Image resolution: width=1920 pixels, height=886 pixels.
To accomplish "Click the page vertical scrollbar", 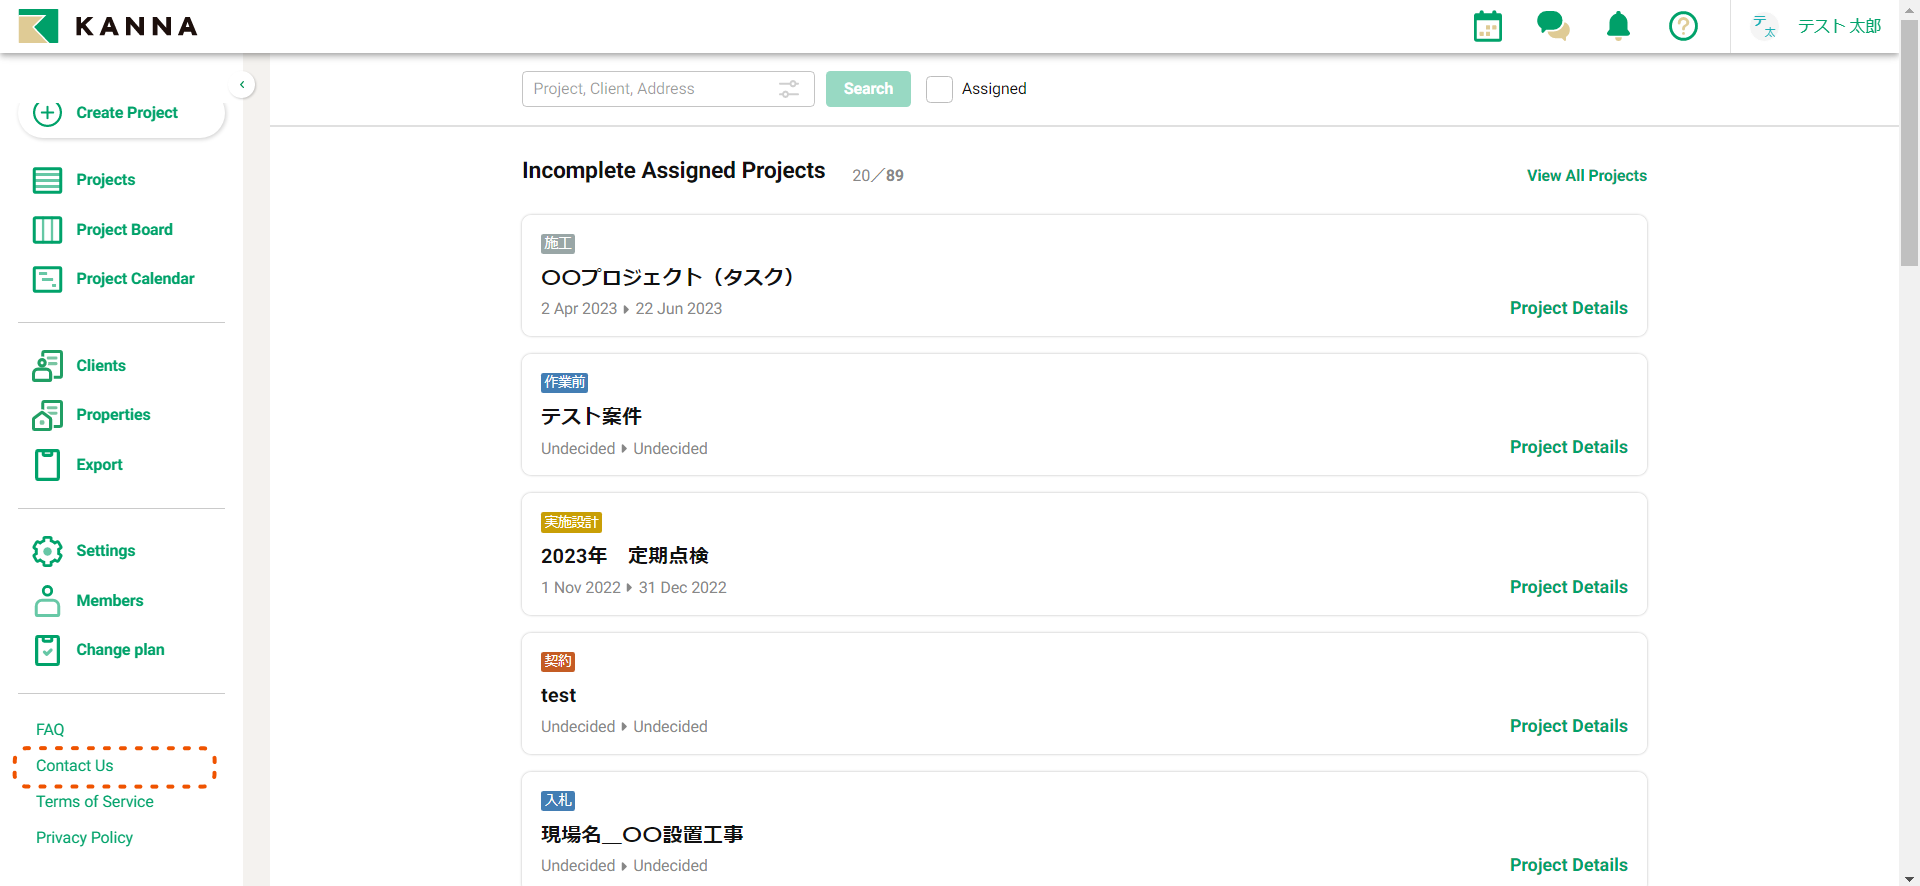I will [1909, 150].
